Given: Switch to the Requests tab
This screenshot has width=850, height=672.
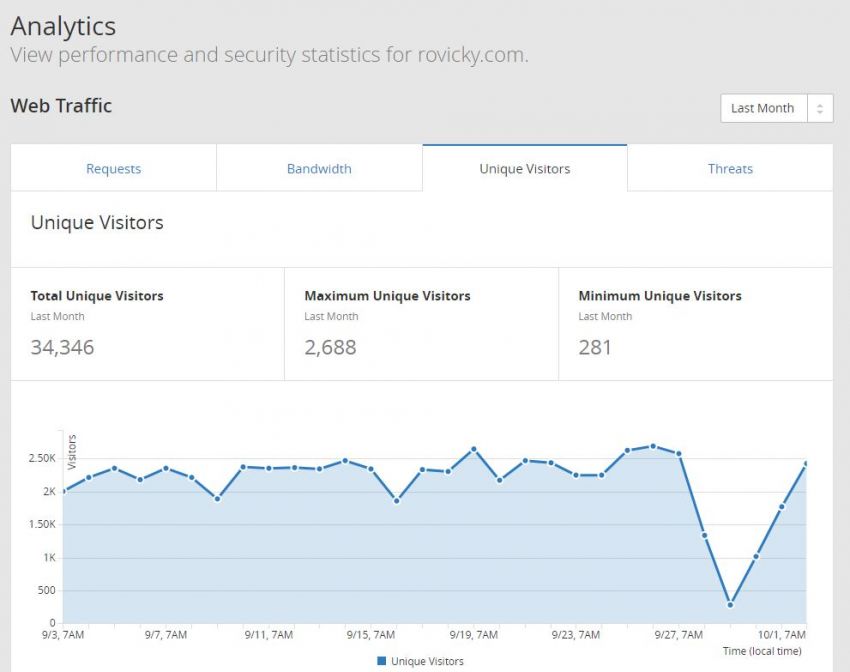Looking at the screenshot, I should [113, 169].
